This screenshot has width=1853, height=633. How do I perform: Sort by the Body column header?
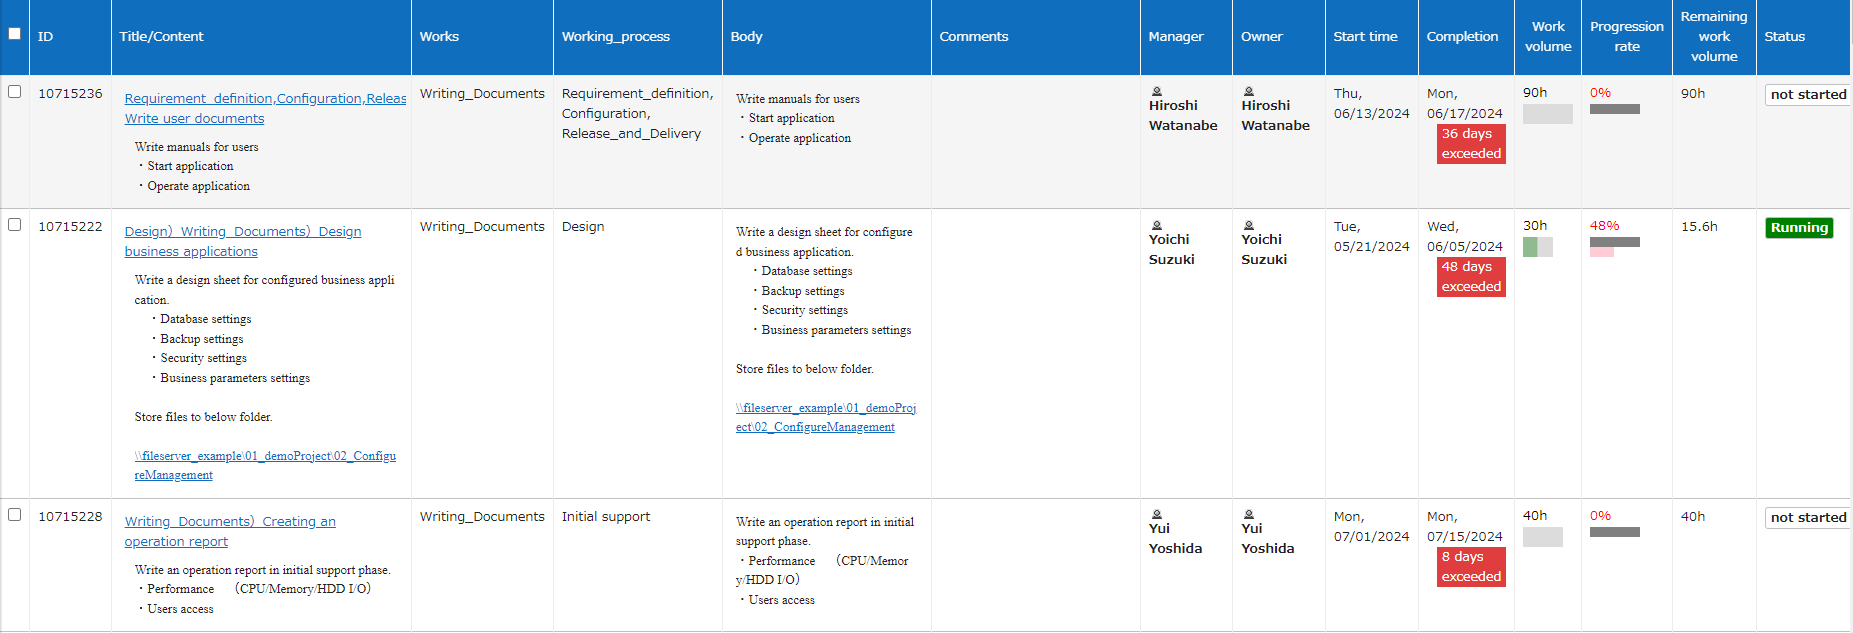pyautogui.click(x=826, y=37)
